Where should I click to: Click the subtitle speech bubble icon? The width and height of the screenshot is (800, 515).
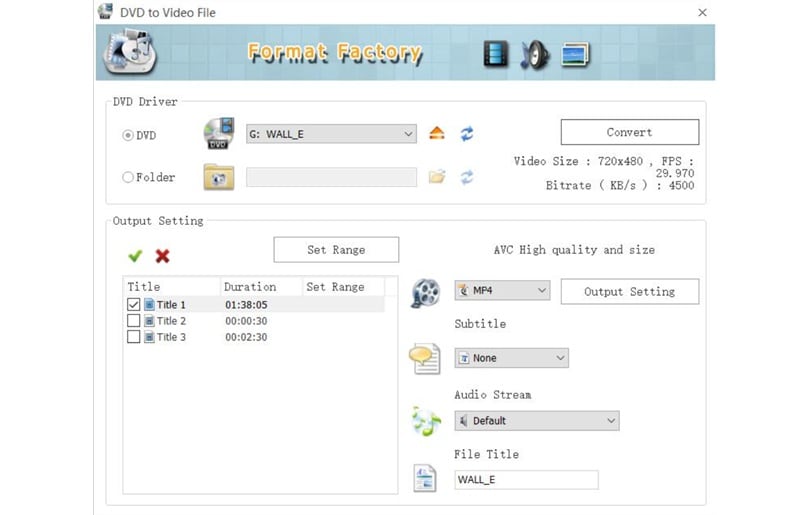[424, 359]
